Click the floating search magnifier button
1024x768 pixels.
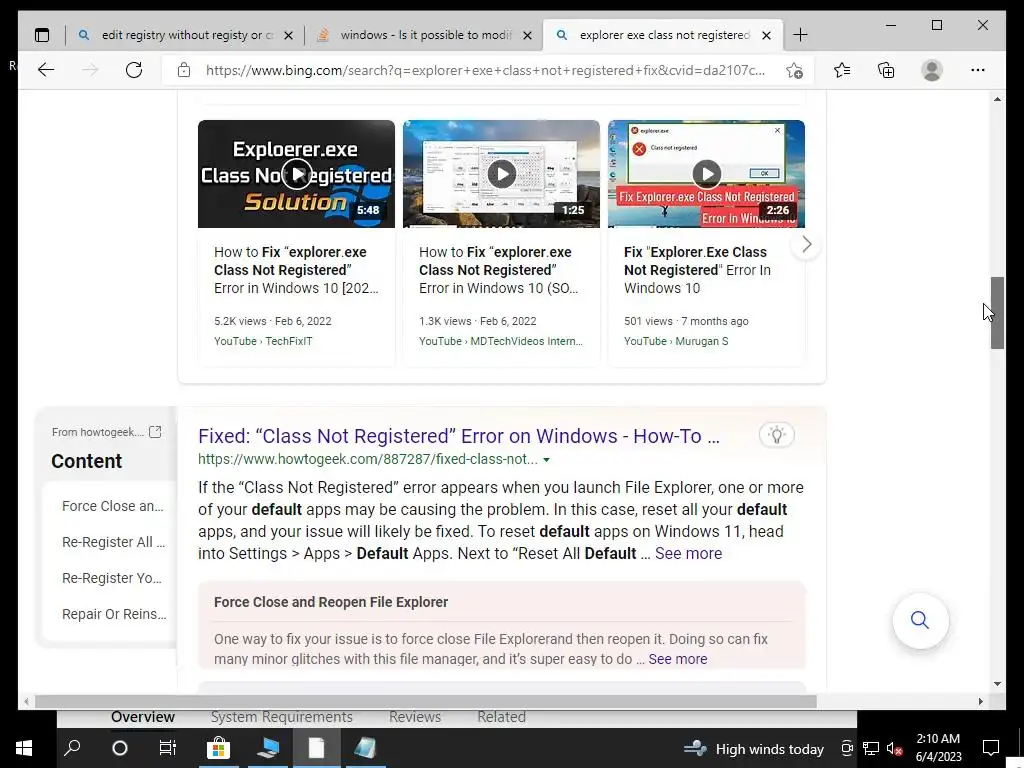[x=920, y=620]
